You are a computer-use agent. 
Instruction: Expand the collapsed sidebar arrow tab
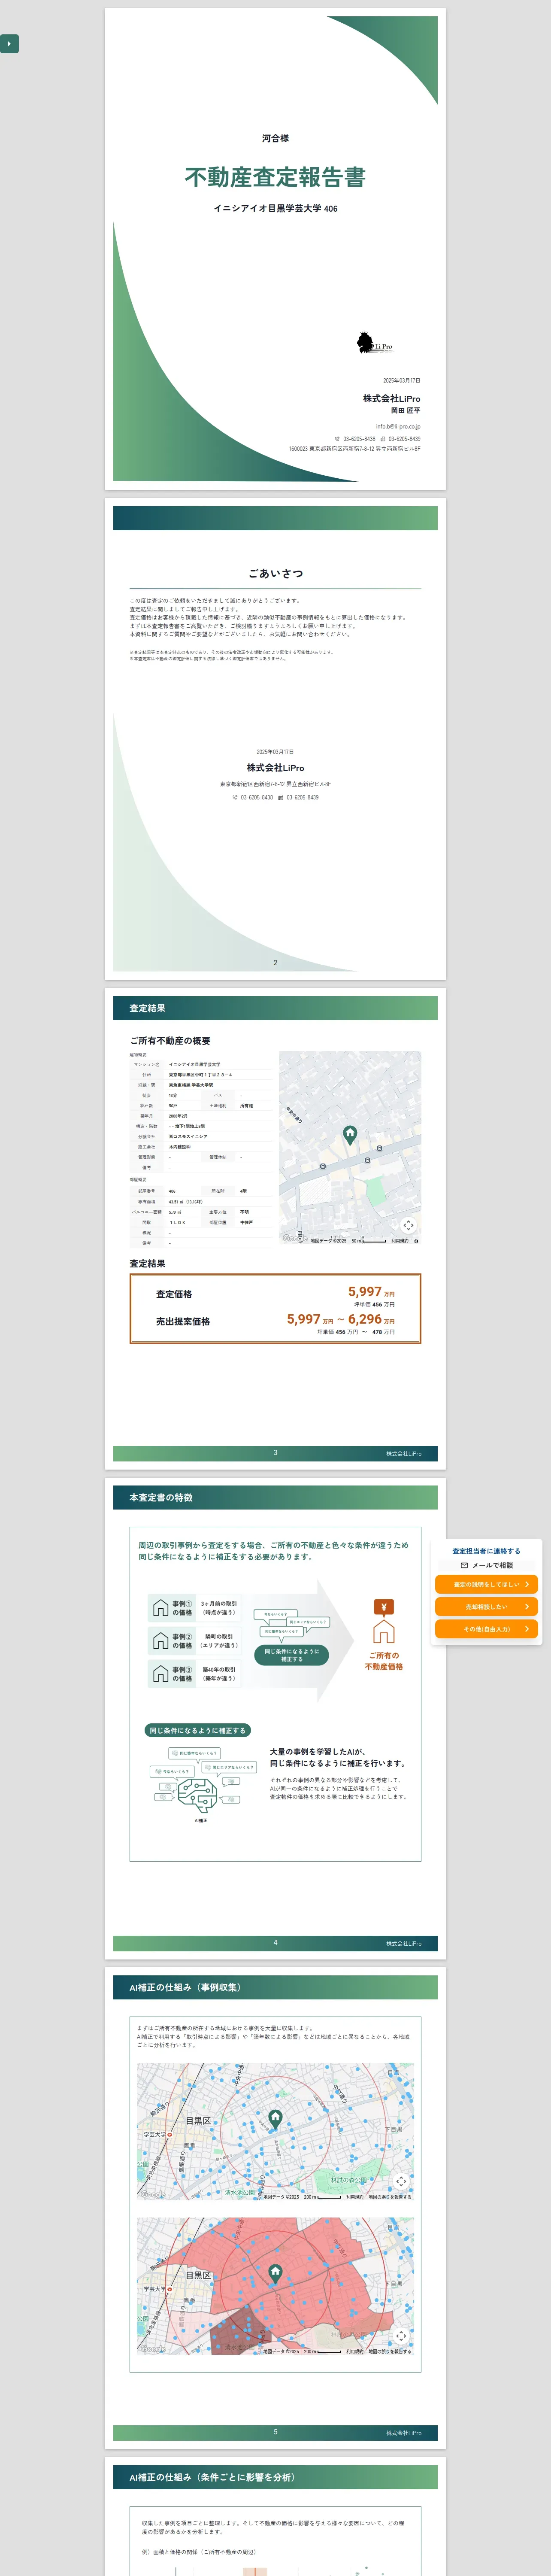[x=9, y=44]
